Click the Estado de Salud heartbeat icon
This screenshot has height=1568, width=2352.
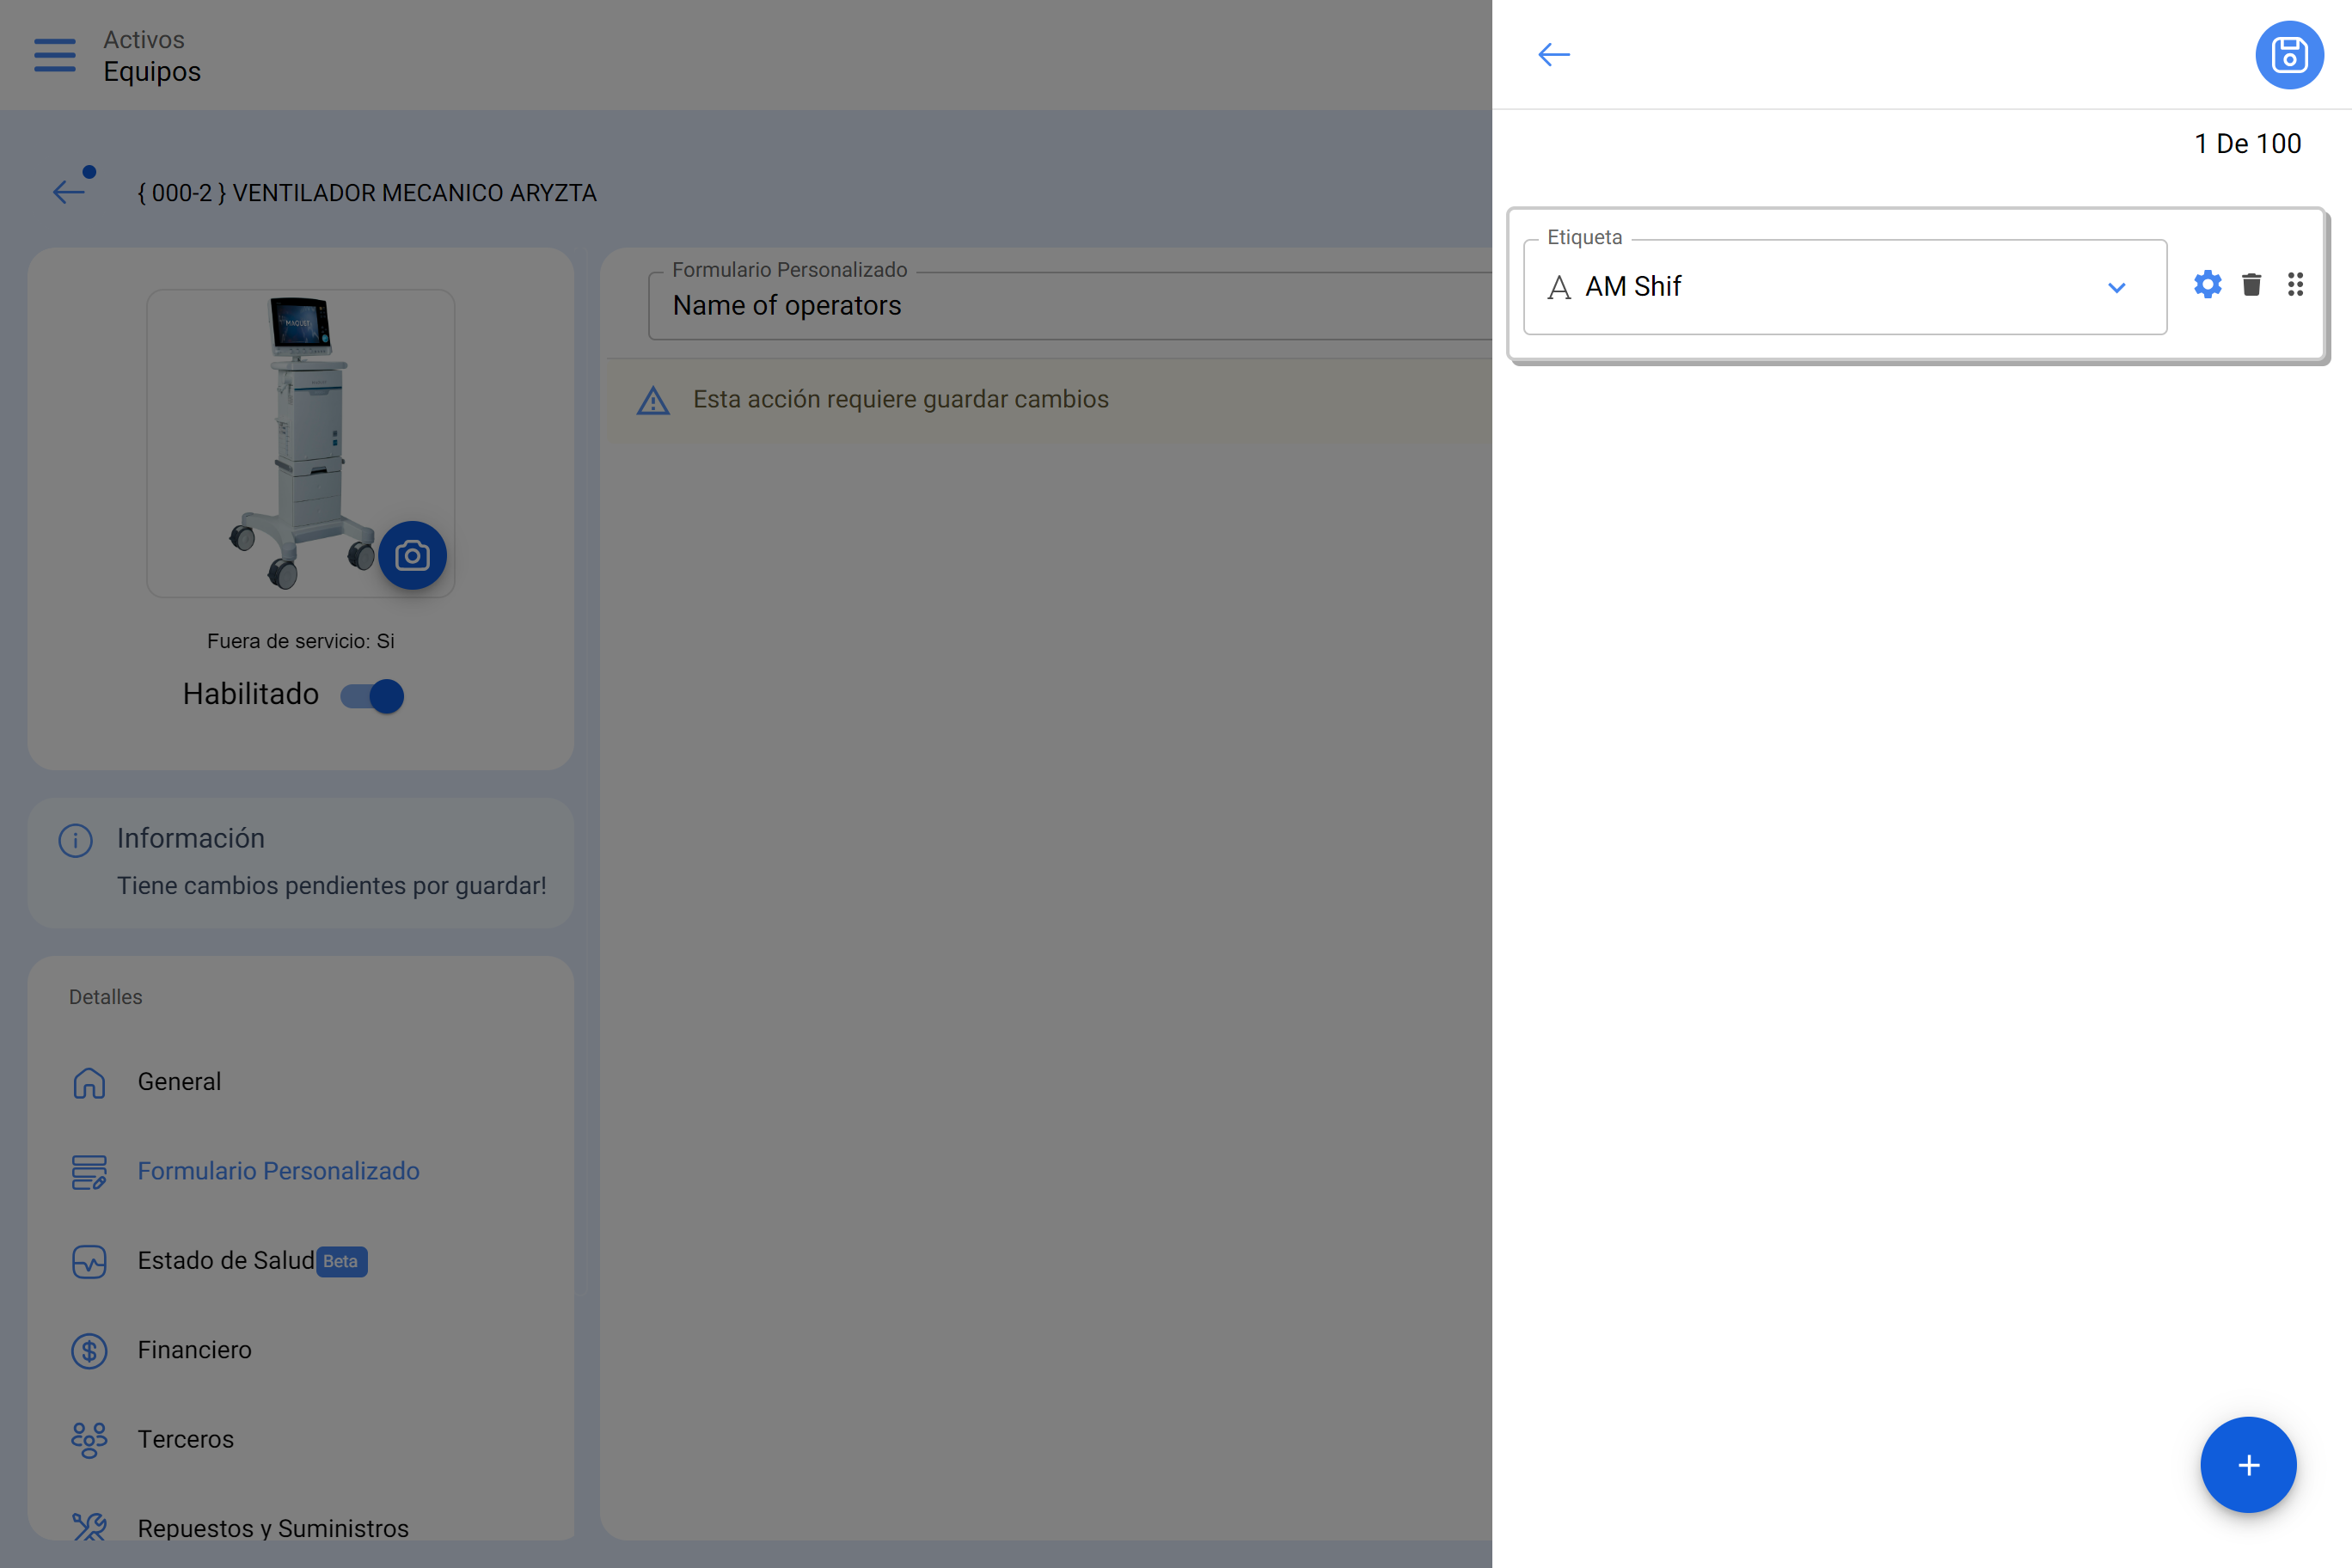[89, 1261]
